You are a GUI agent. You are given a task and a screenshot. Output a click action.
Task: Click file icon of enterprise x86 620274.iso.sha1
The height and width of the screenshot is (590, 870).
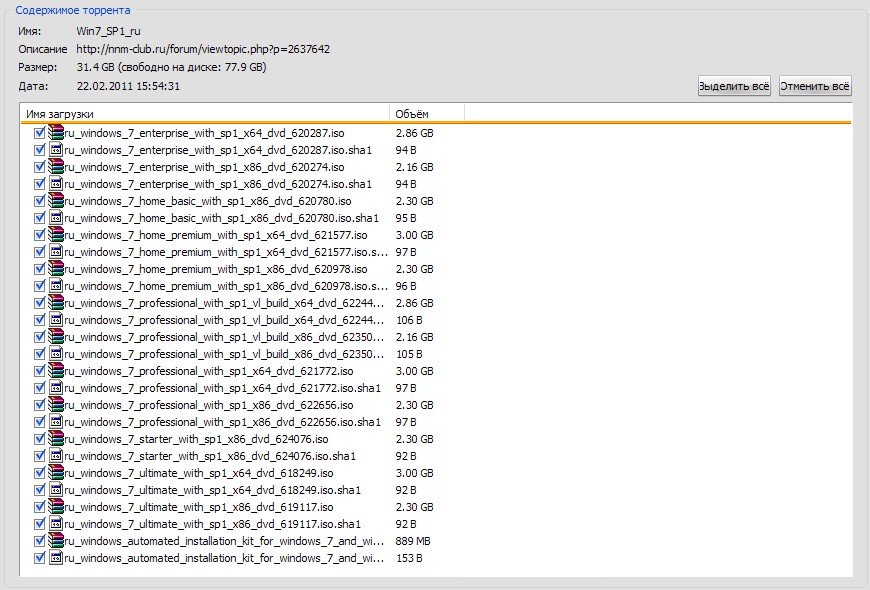pyautogui.click(x=56, y=184)
